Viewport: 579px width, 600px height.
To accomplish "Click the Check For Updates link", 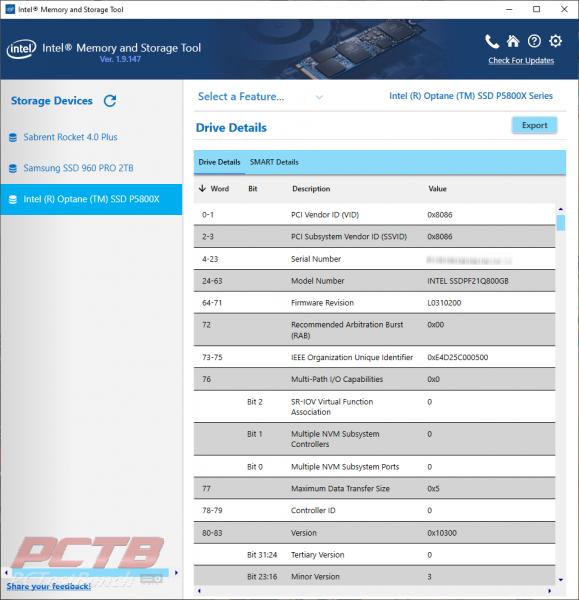I will pyautogui.click(x=521, y=60).
